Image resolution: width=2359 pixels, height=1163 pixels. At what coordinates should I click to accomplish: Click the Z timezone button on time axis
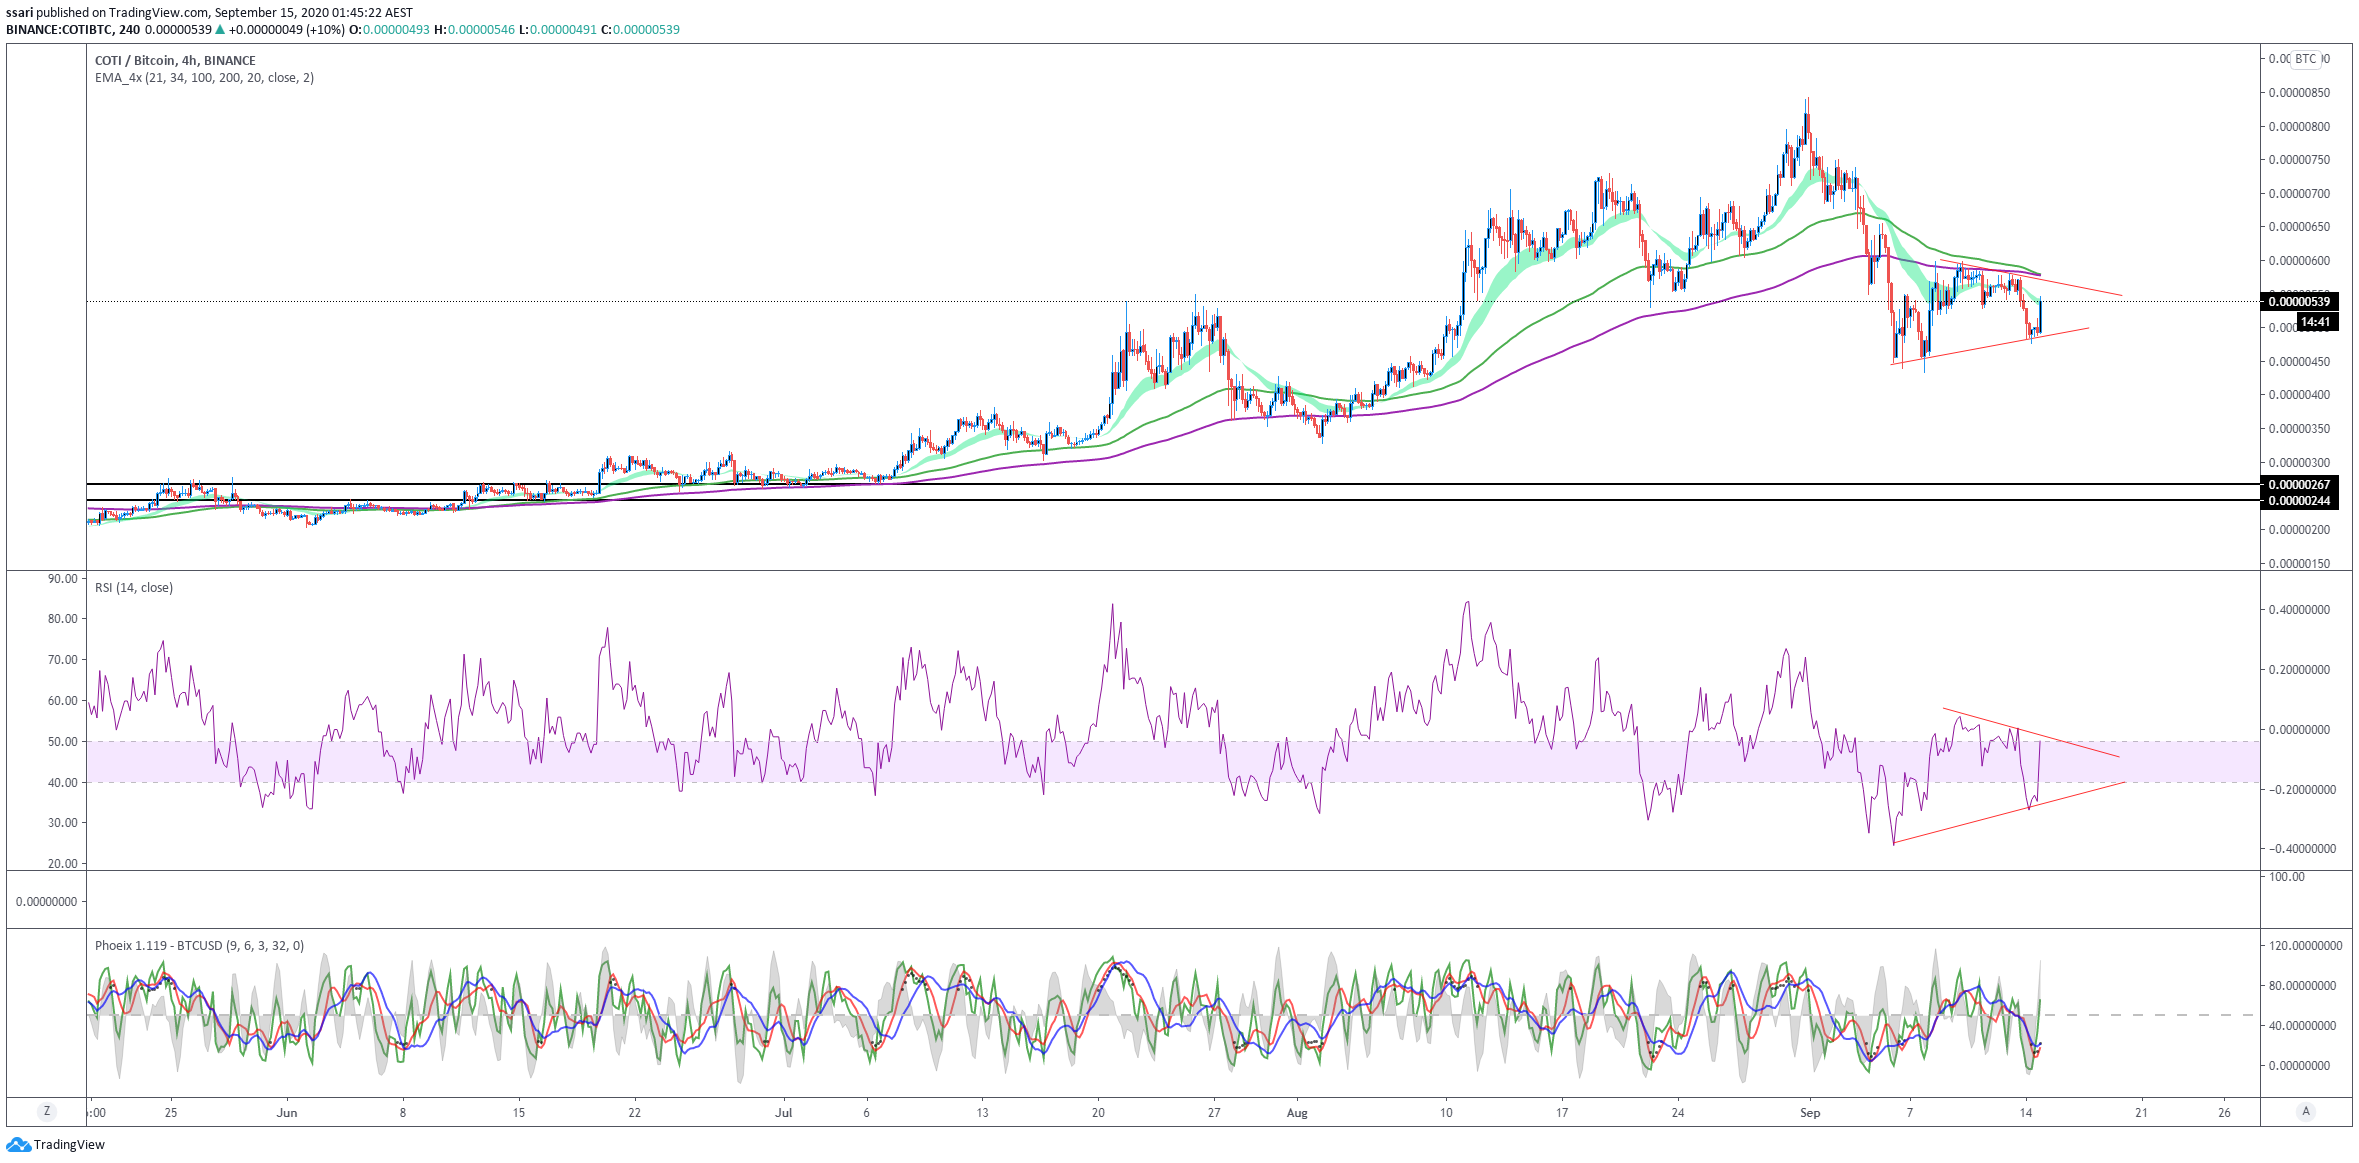(x=46, y=1111)
